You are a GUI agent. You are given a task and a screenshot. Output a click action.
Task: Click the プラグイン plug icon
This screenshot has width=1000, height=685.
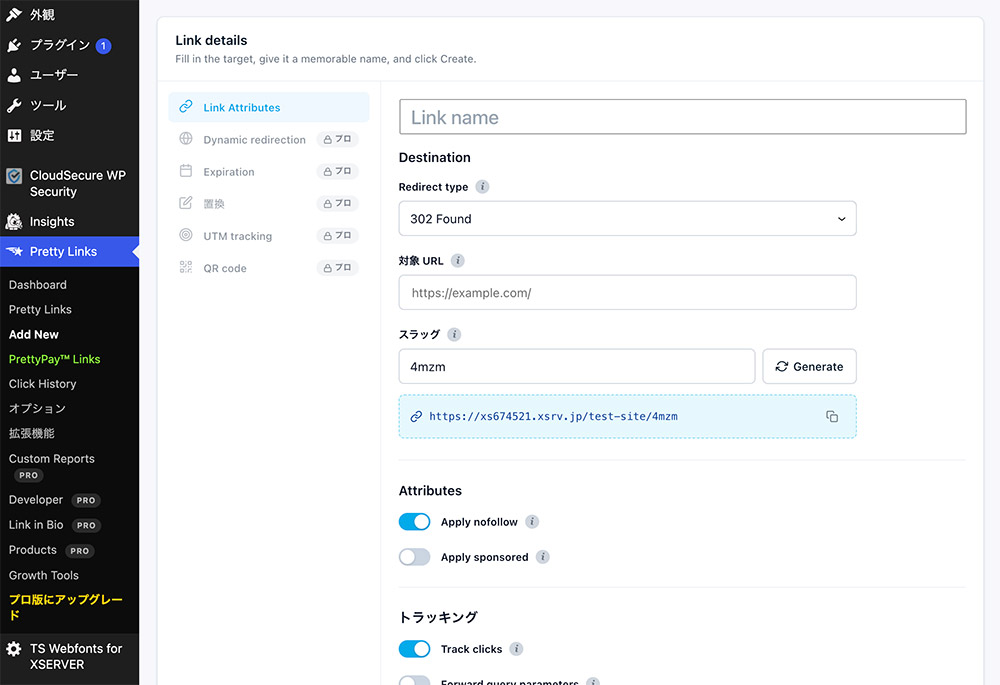point(14,45)
